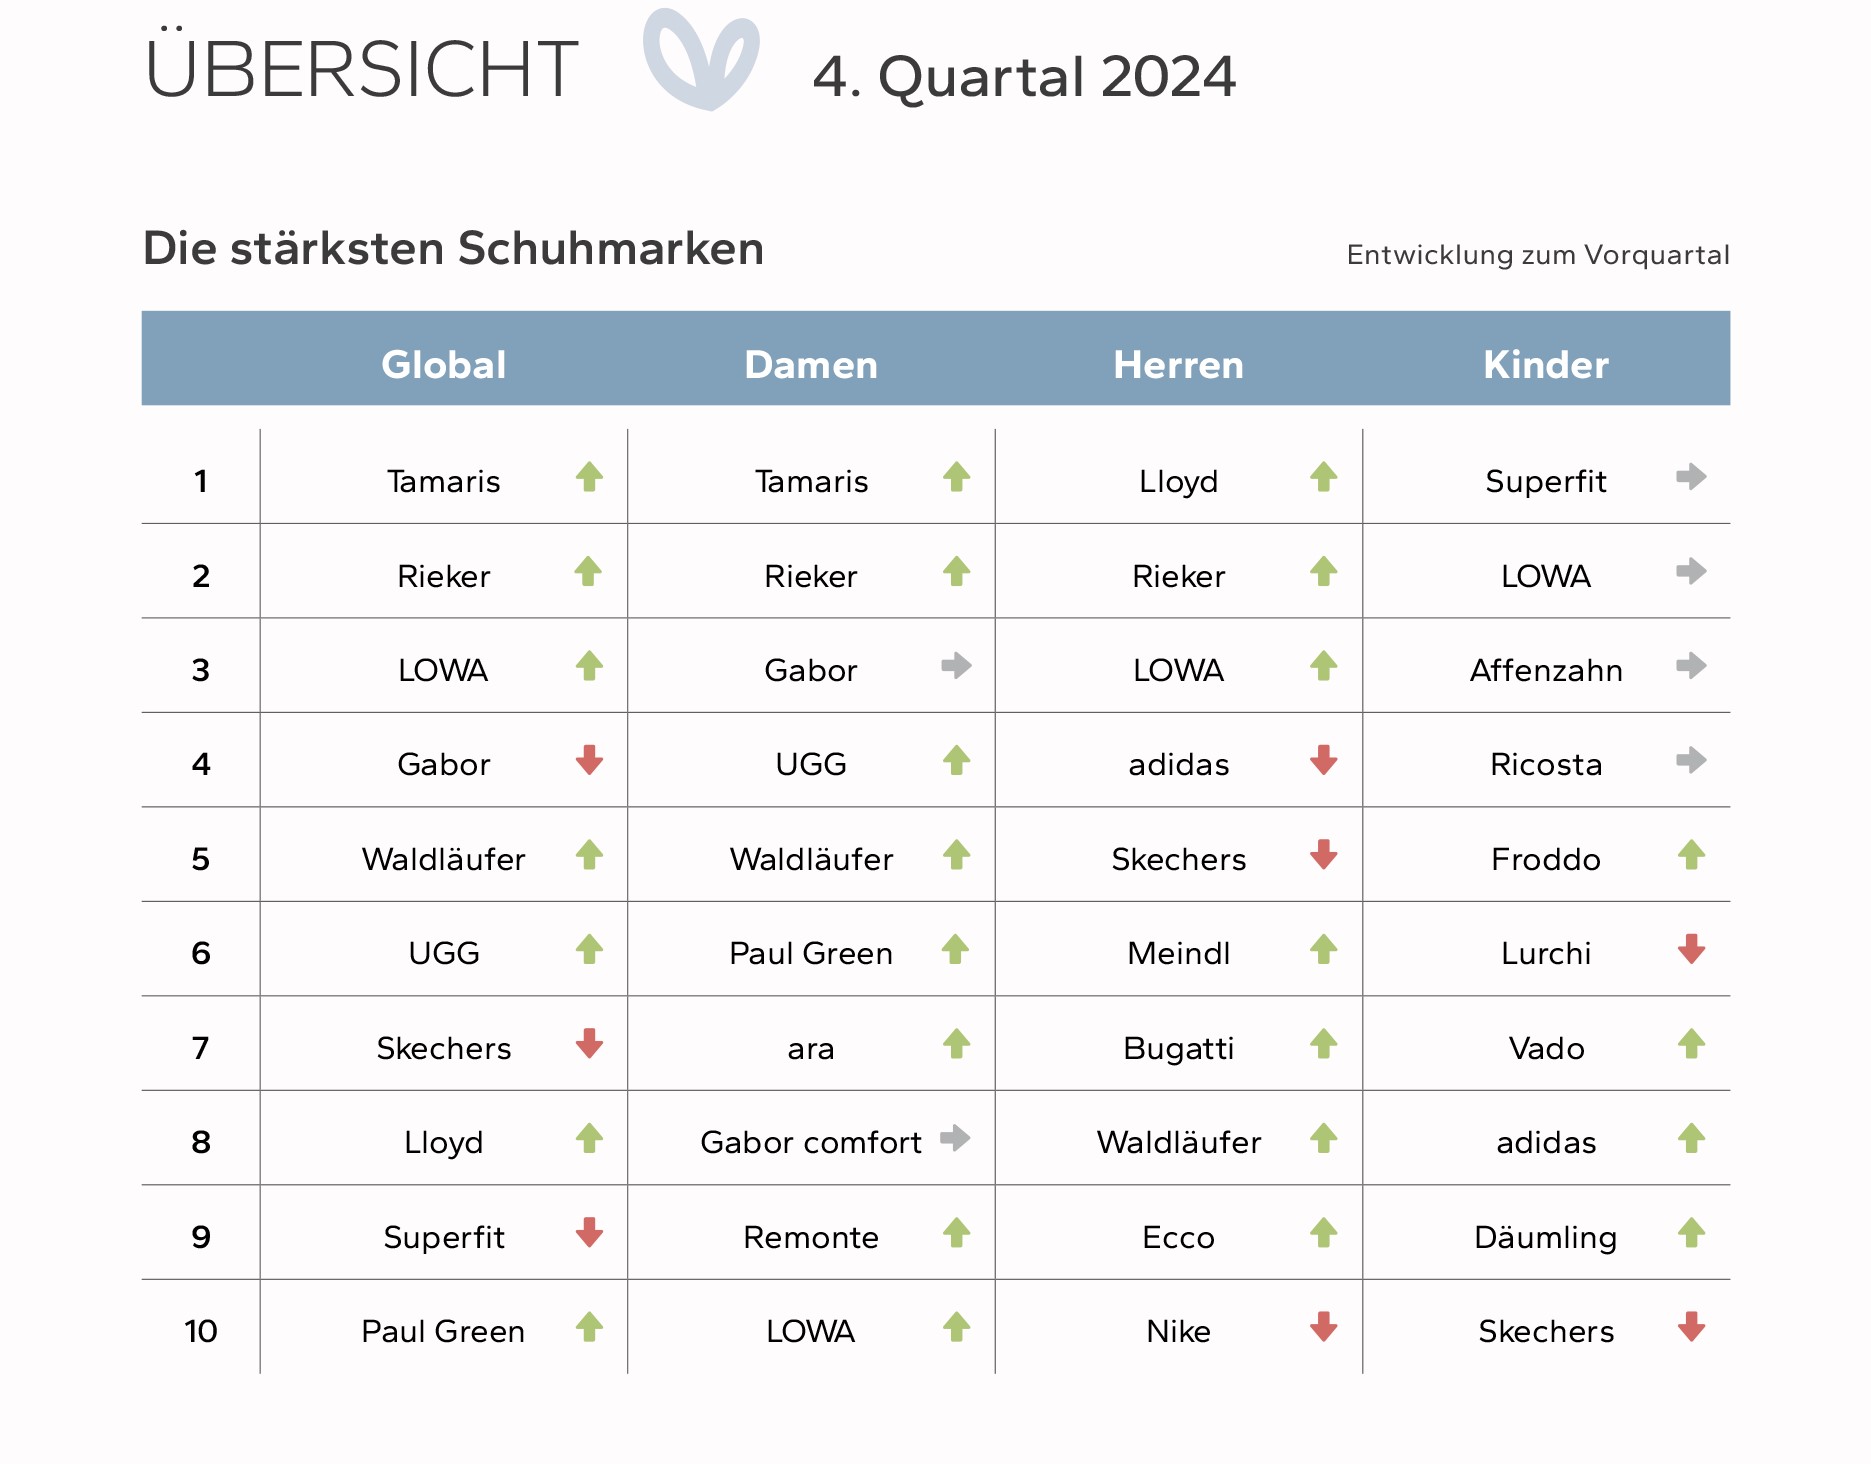Click the gray arrow next to Gabor comfort
This screenshot has width=1871, height=1464.
(x=956, y=1138)
